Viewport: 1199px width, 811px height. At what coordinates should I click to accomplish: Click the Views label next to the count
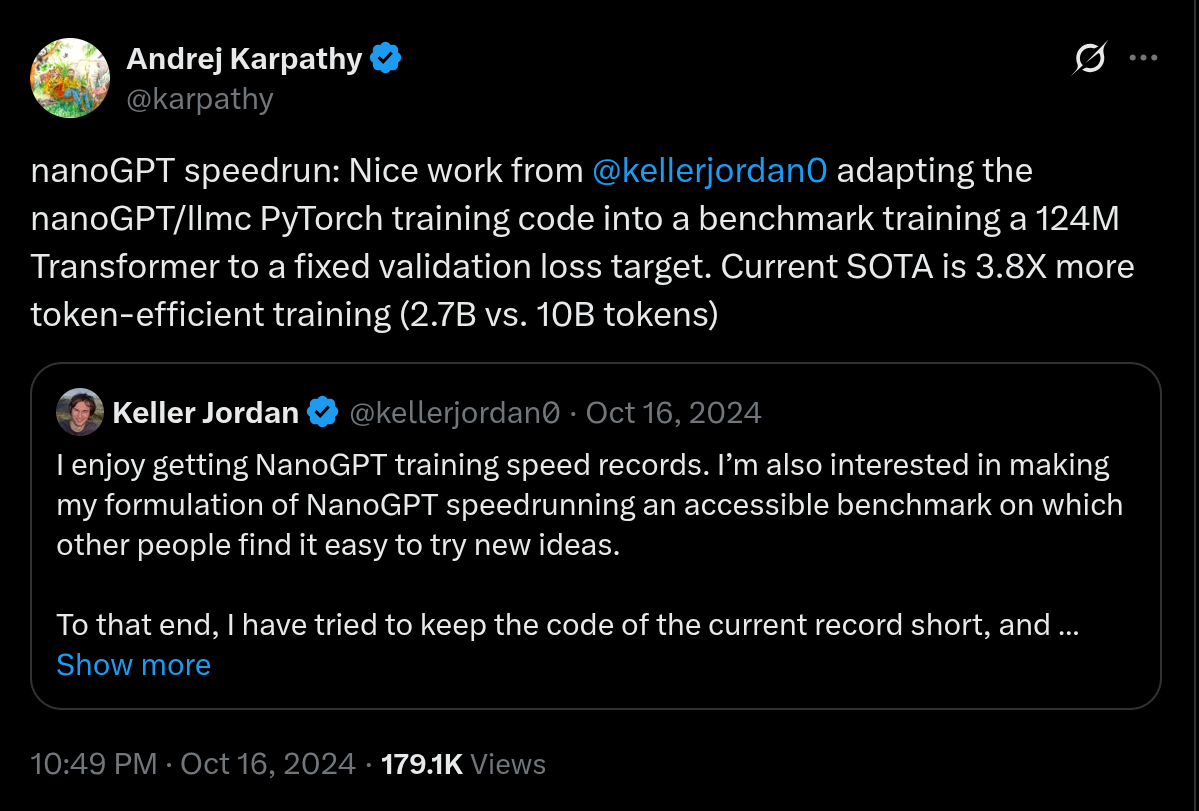508,763
